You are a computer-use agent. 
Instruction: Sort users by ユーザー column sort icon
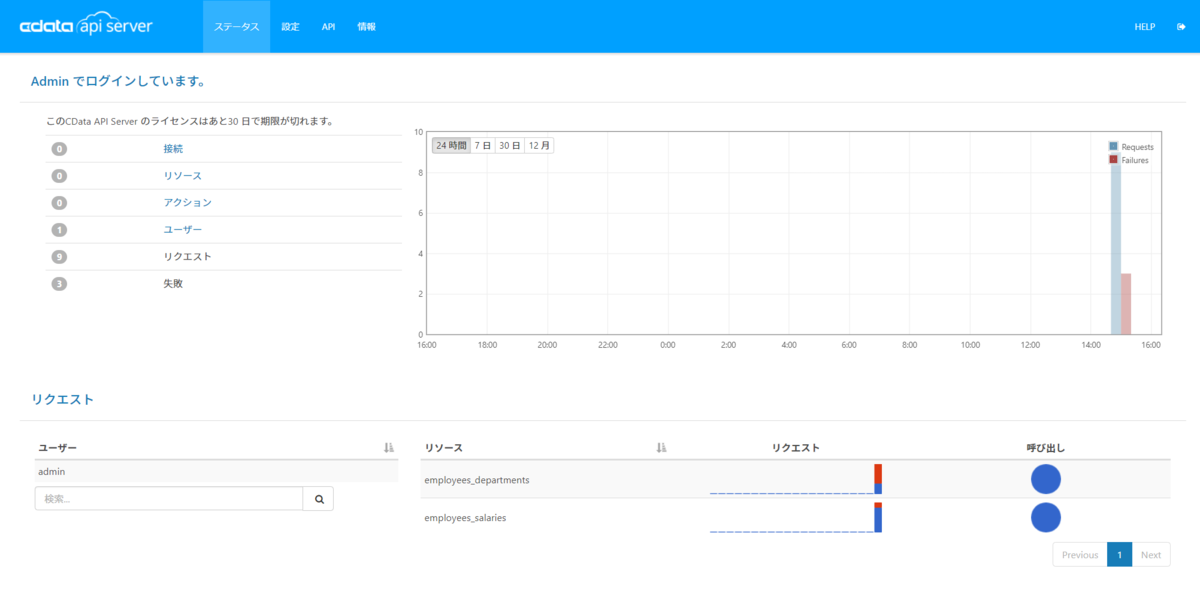389,448
